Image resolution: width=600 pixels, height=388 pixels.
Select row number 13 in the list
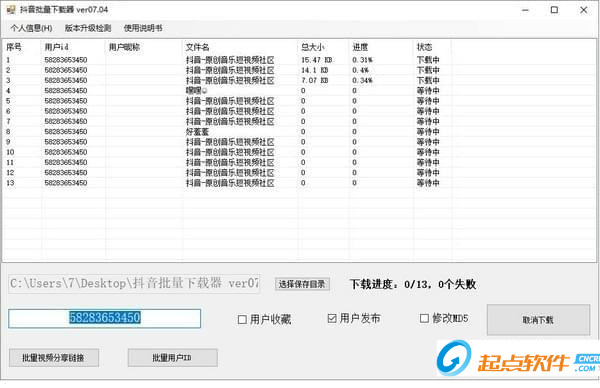tap(10, 183)
